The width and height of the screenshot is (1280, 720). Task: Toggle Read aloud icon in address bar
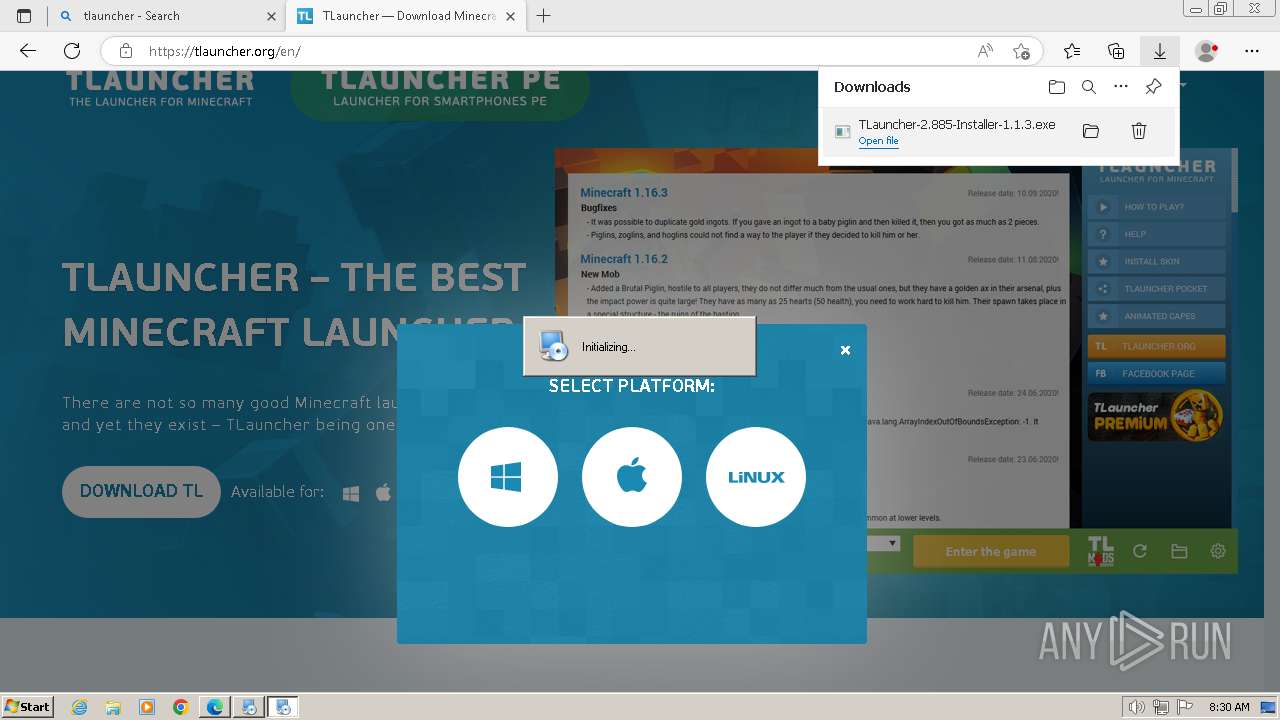click(985, 51)
